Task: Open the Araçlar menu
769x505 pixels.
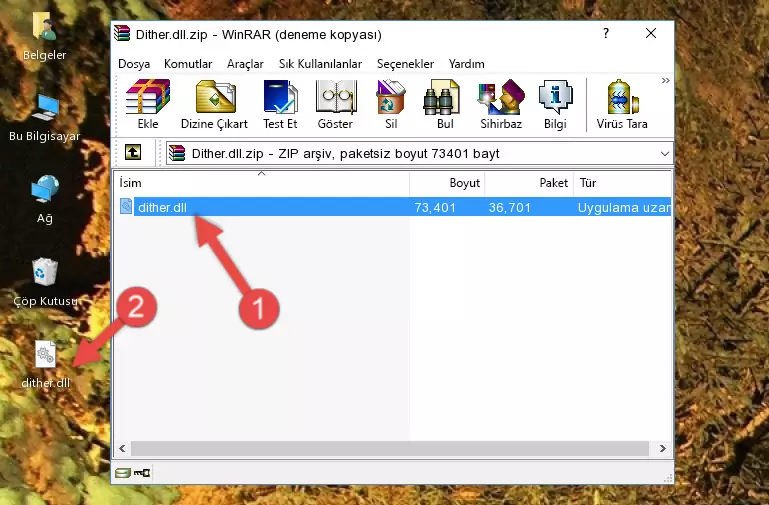Action: tap(245, 64)
